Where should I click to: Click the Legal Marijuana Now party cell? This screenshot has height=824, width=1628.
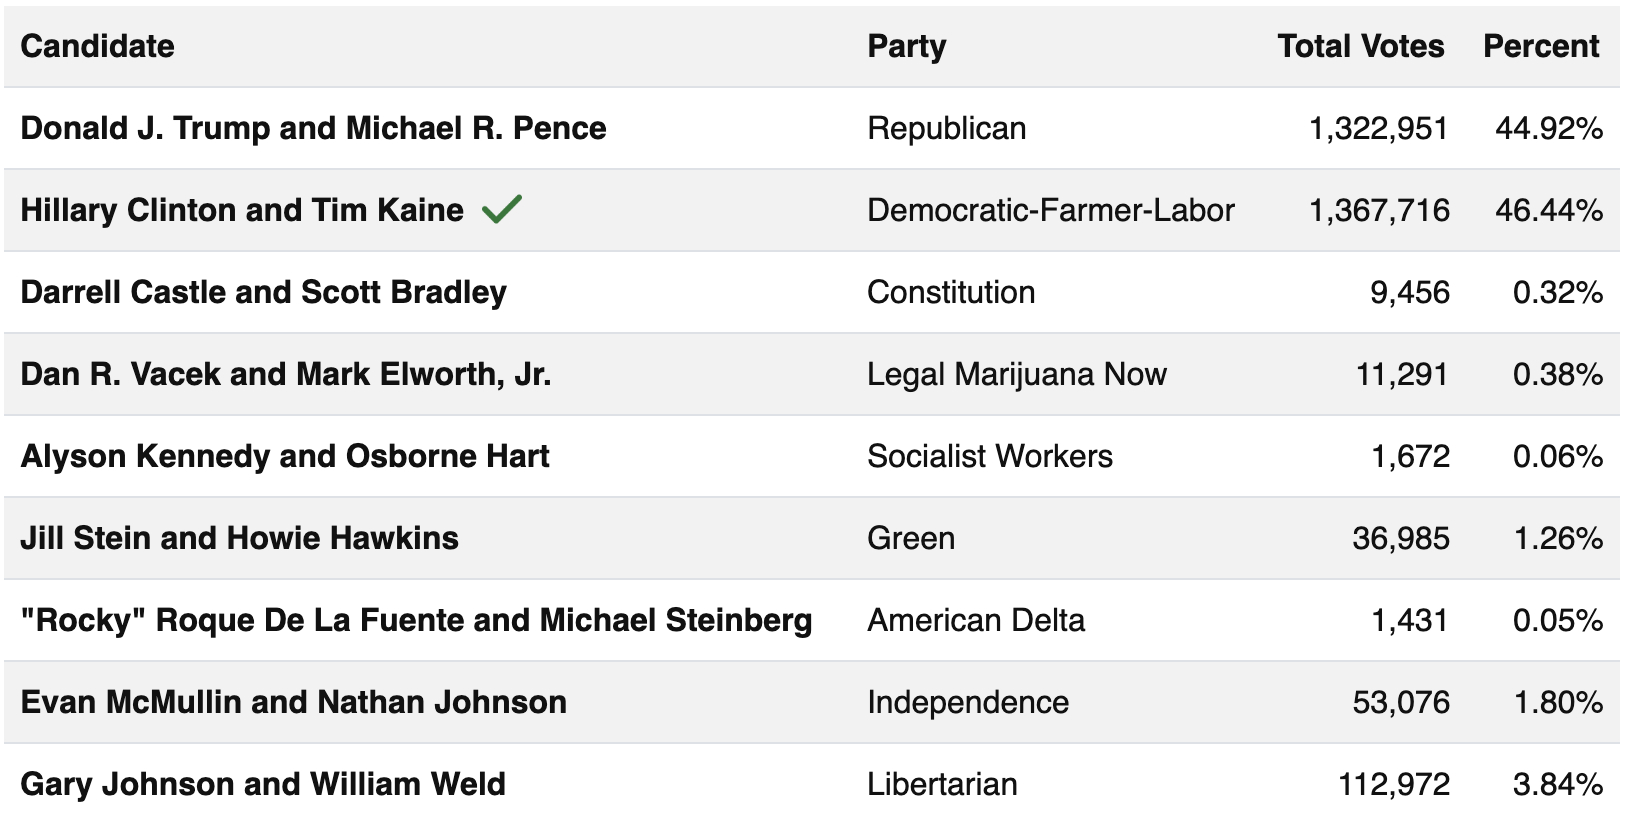[x=1016, y=374]
